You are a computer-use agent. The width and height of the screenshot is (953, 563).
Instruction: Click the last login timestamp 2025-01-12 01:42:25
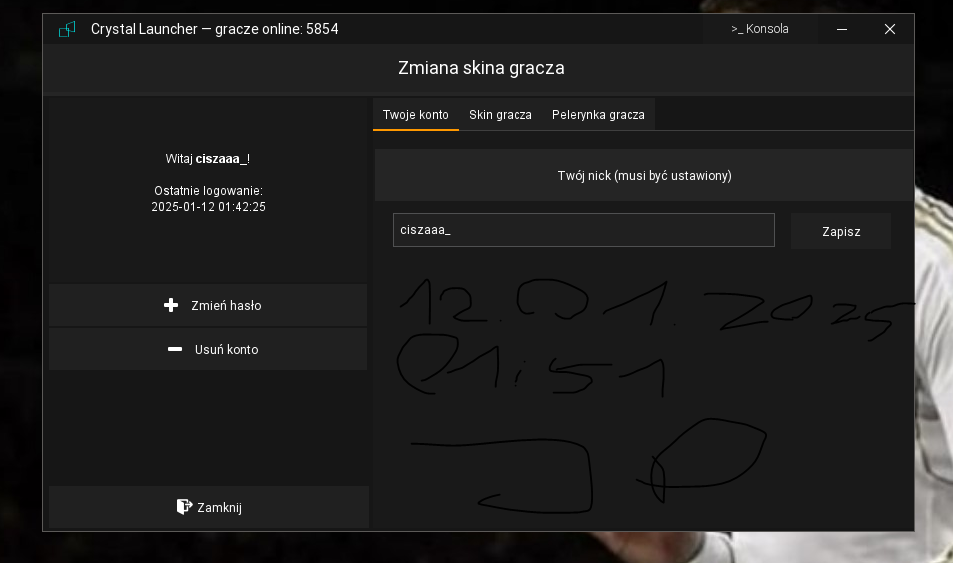tap(208, 207)
